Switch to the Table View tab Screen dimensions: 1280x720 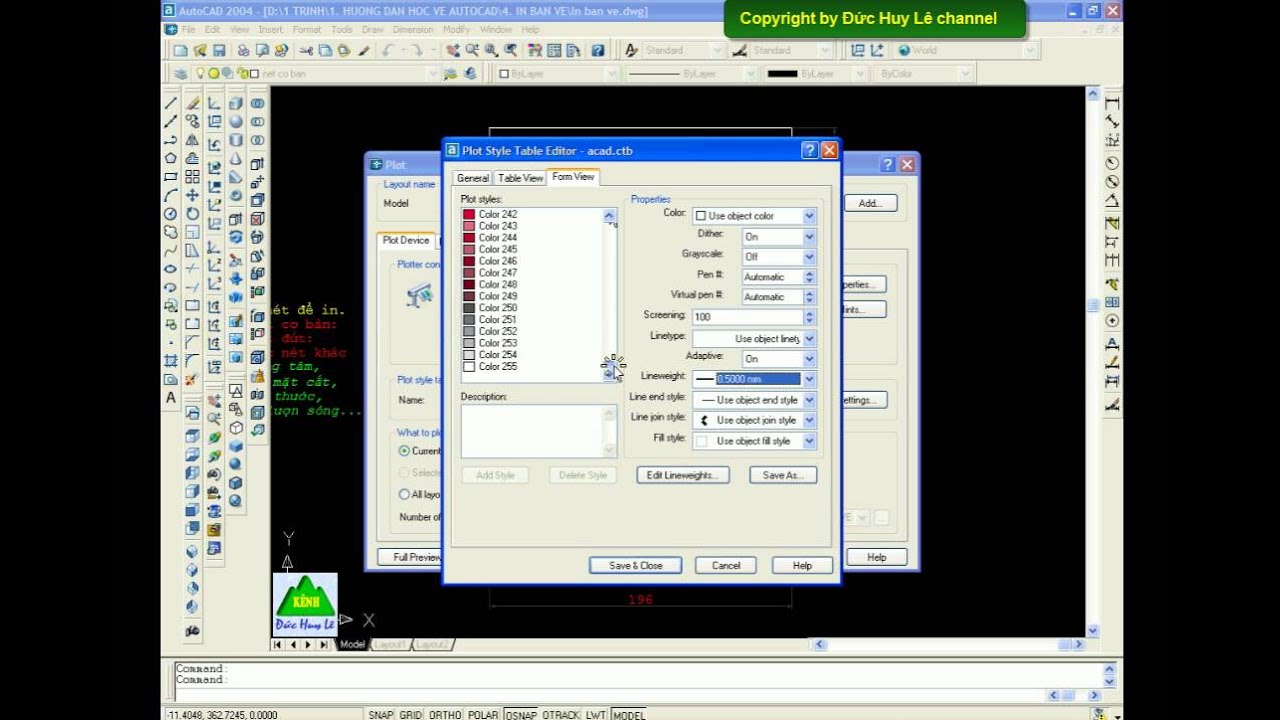click(x=520, y=178)
